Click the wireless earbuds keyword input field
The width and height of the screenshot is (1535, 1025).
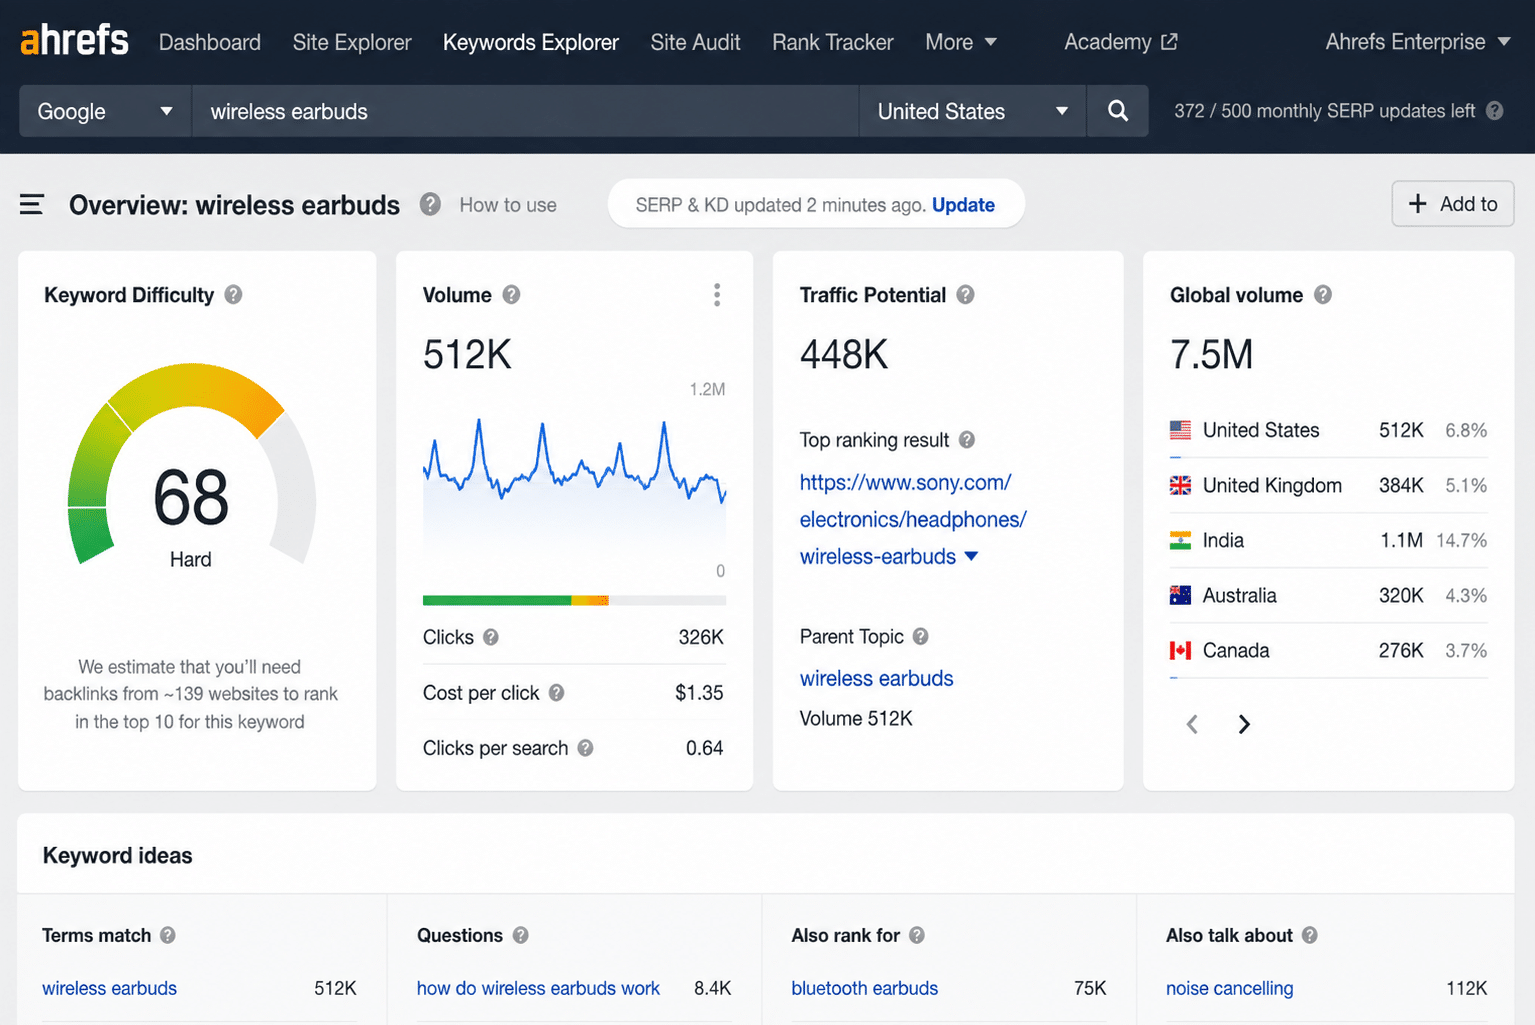525,111
